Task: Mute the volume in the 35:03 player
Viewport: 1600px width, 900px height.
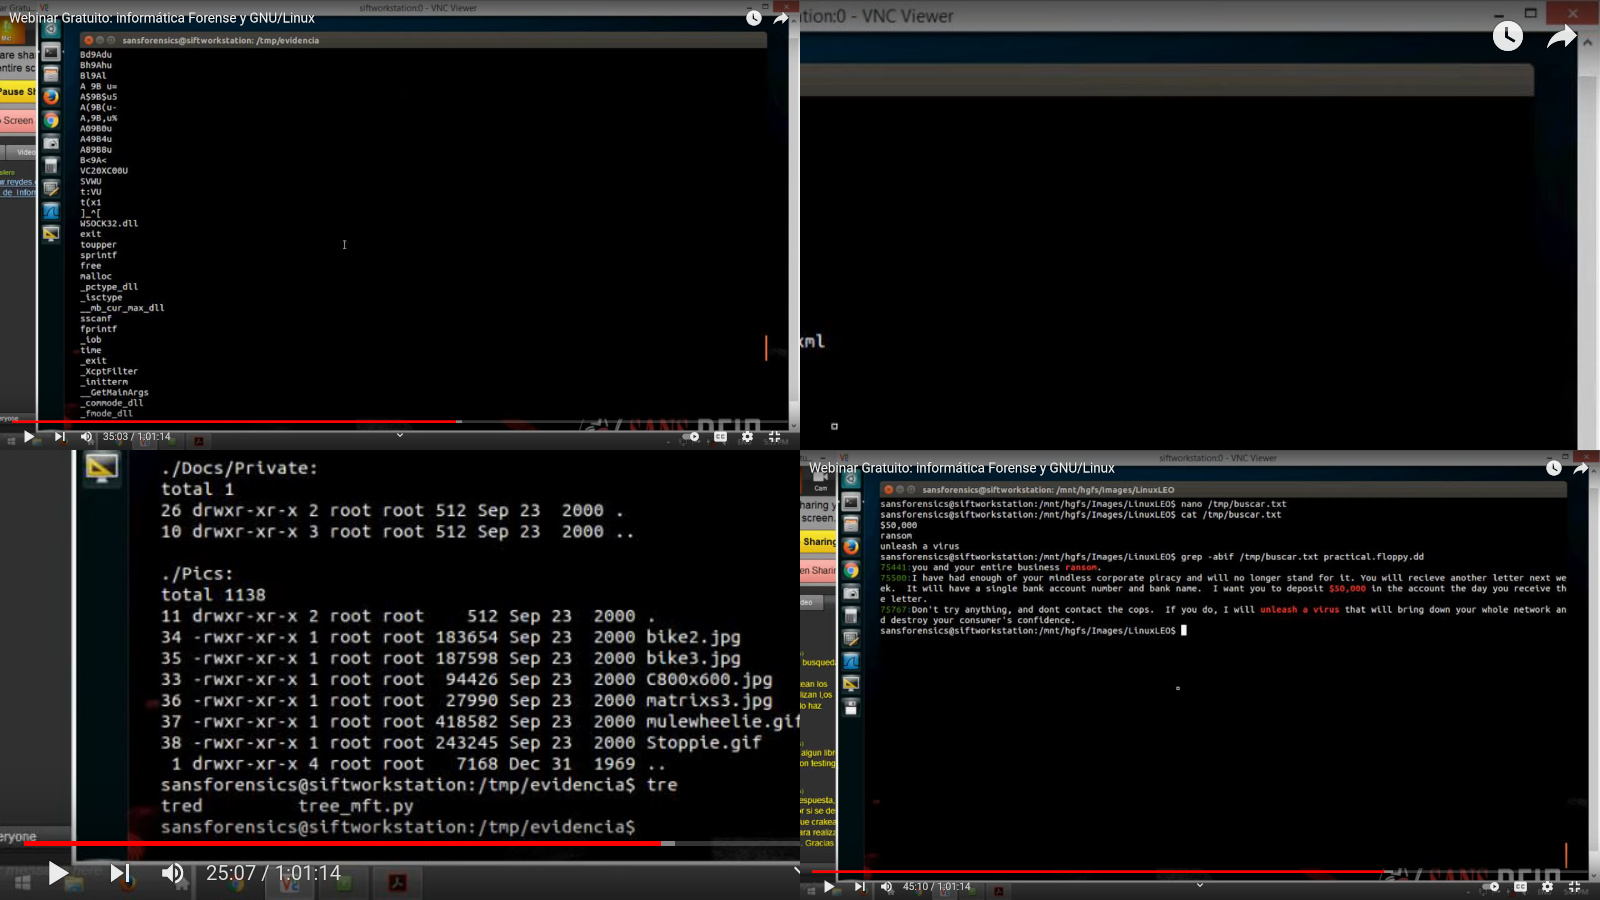Action: click(x=86, y=437)
